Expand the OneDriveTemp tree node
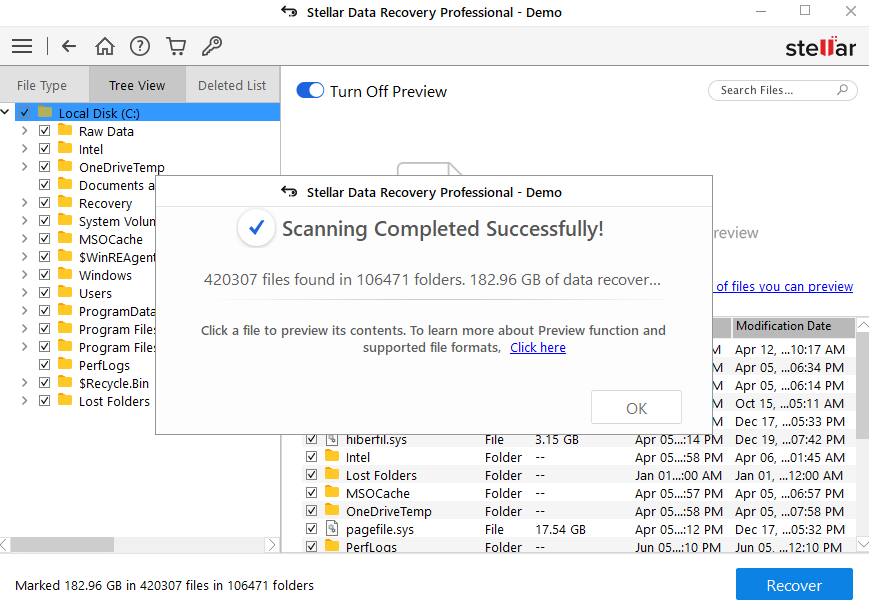The width and height of the screenshot is (869, 605). [24, 167]
